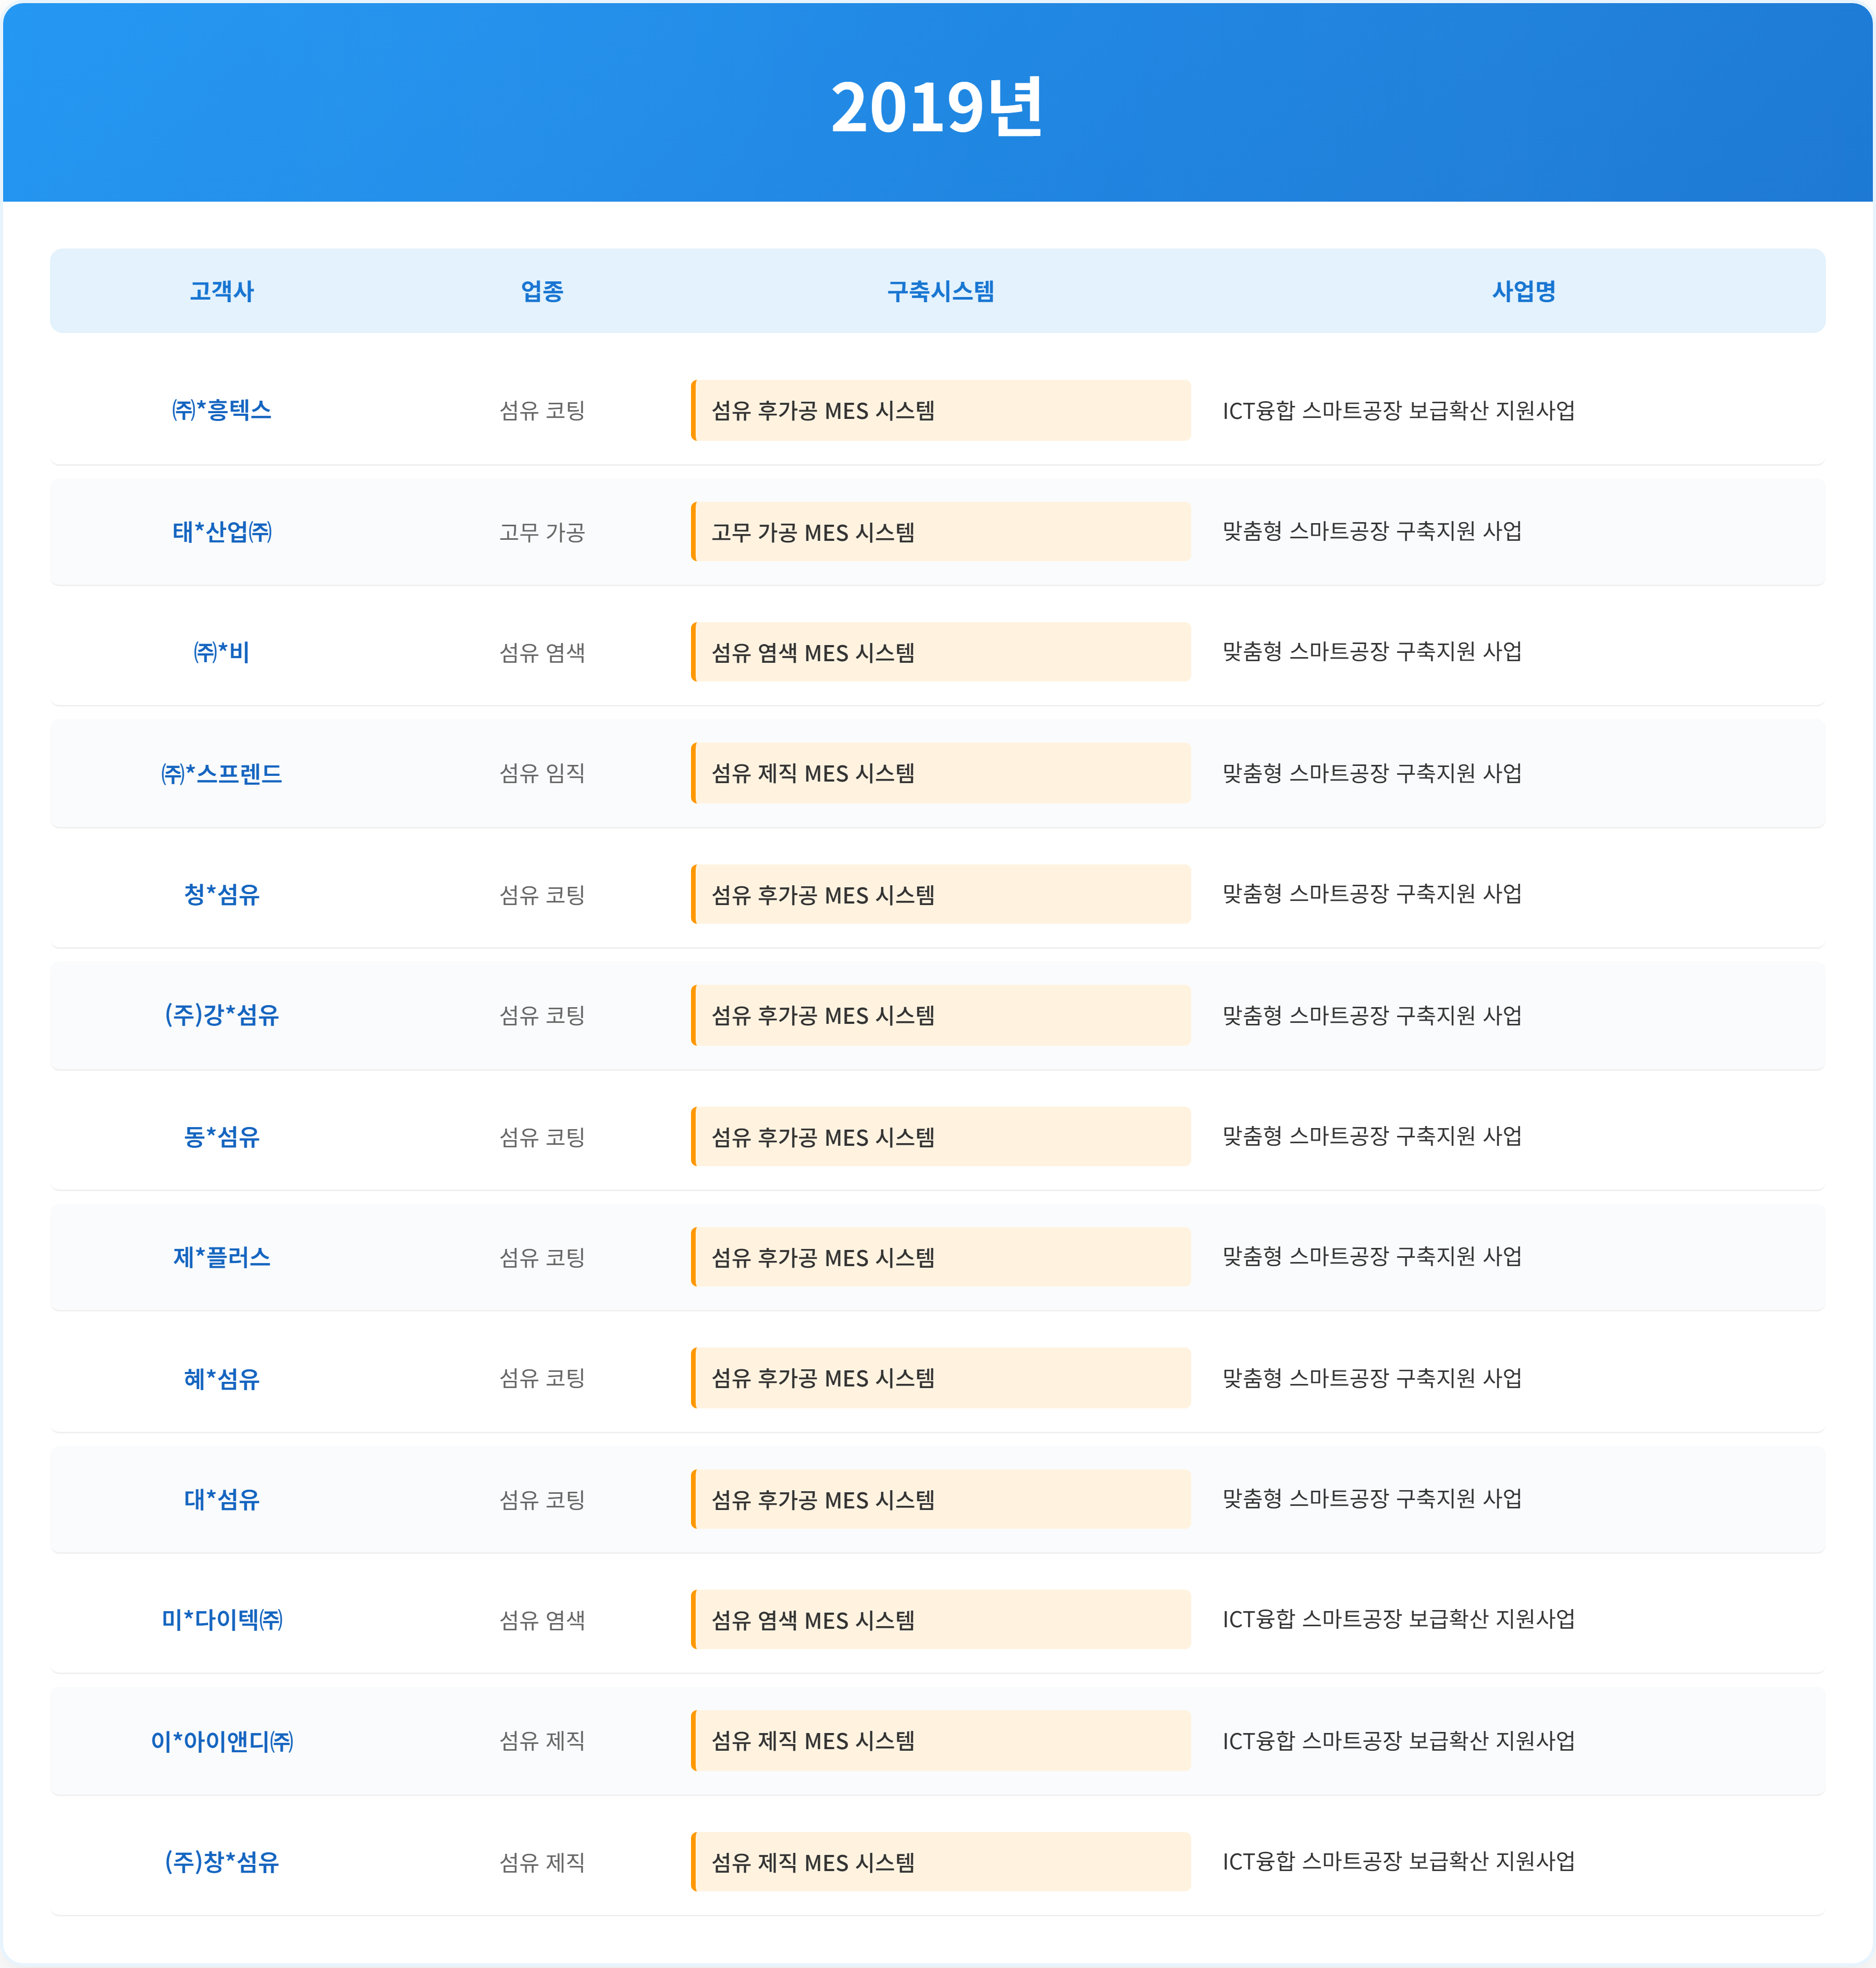Click the 고무 가공 MES 시스템 badge
The image size is (1876, 1968).
click(940, 532)
